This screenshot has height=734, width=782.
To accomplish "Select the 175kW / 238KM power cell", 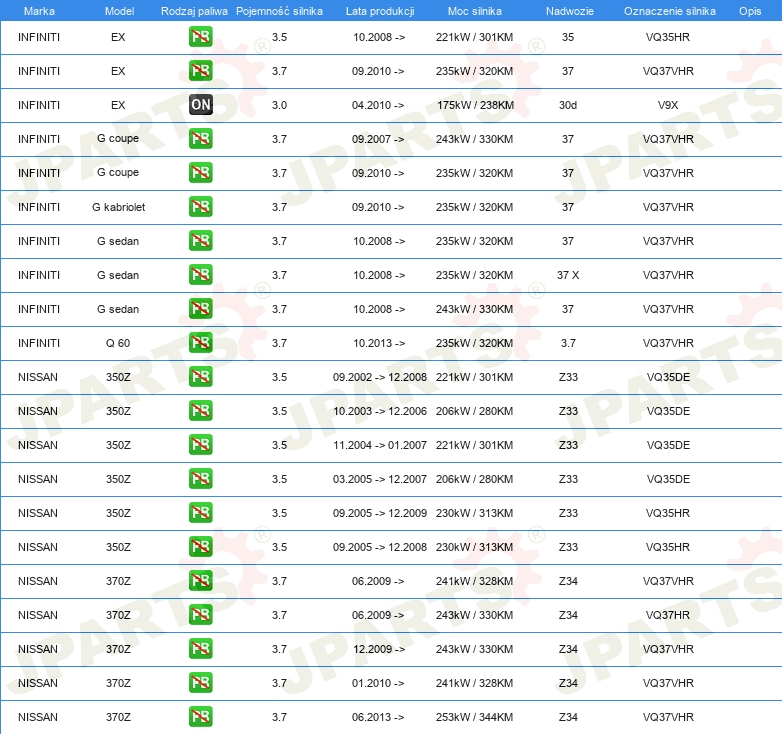I will coord(475,105).
